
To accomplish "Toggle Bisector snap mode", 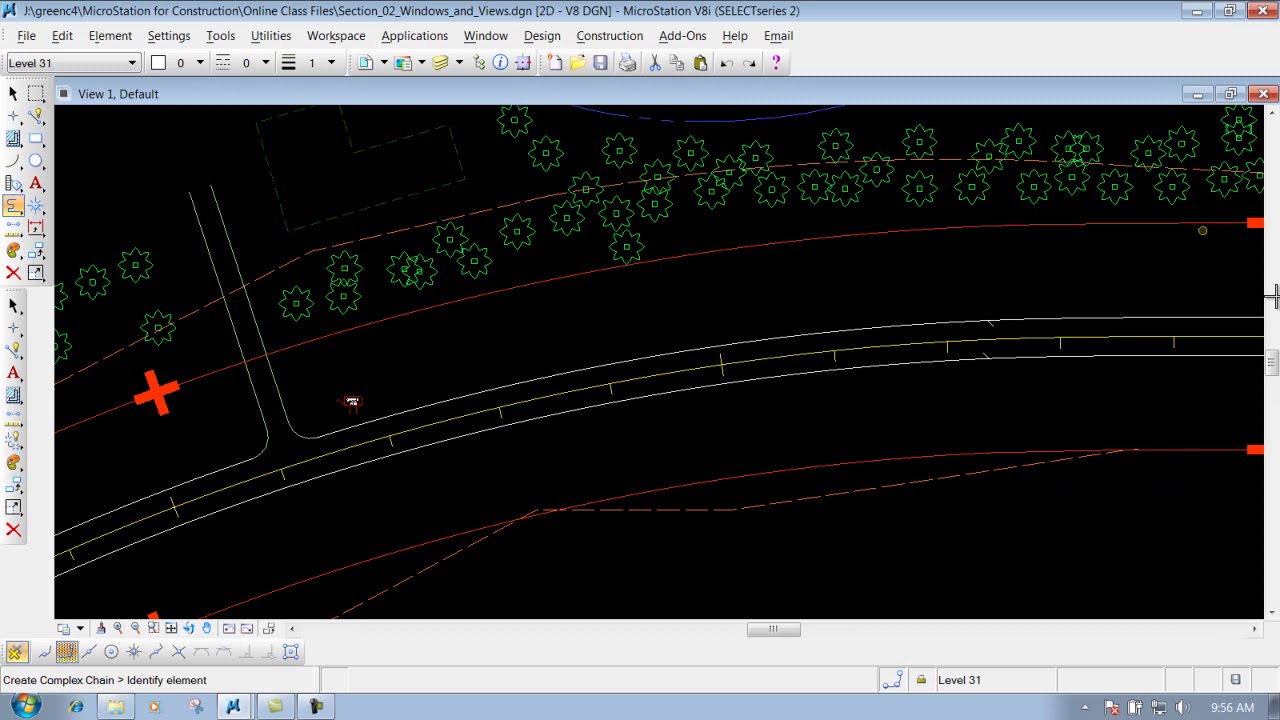I will (156, 652).
